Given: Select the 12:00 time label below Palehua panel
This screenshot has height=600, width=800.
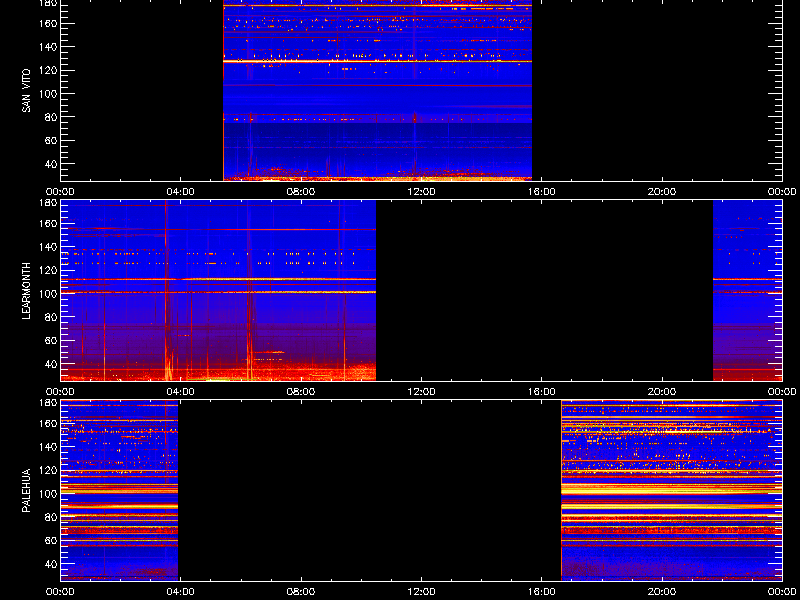Looking at the screenshot, I should click(421, 592).
